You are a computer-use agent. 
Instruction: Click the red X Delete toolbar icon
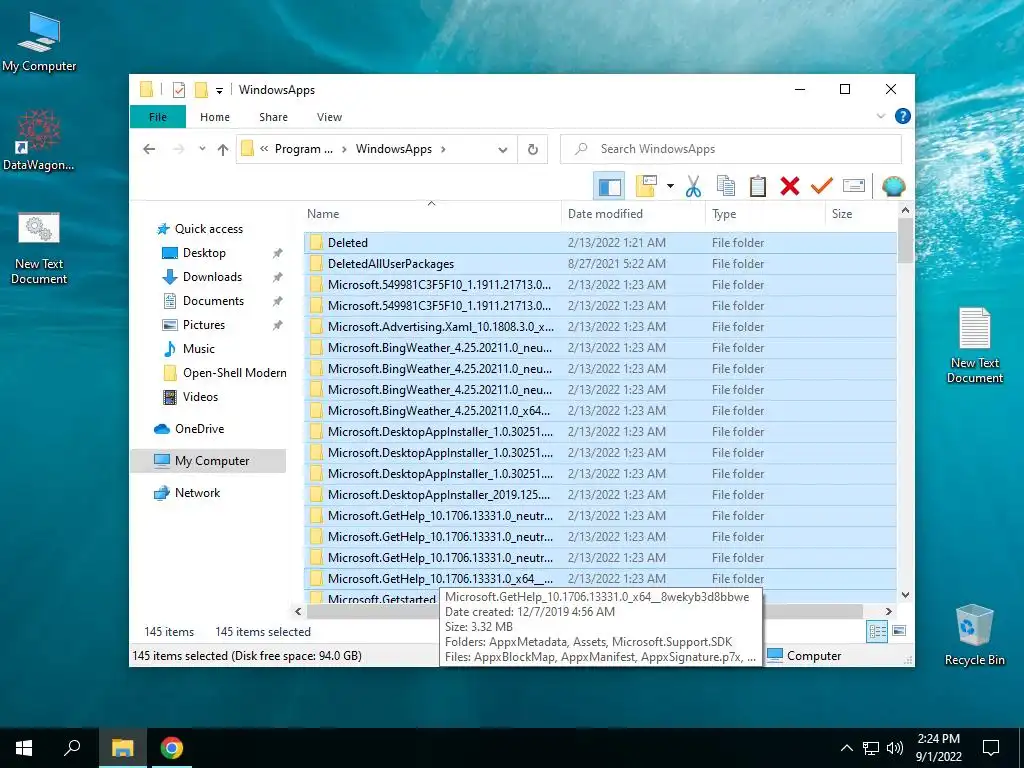point(790,186)
